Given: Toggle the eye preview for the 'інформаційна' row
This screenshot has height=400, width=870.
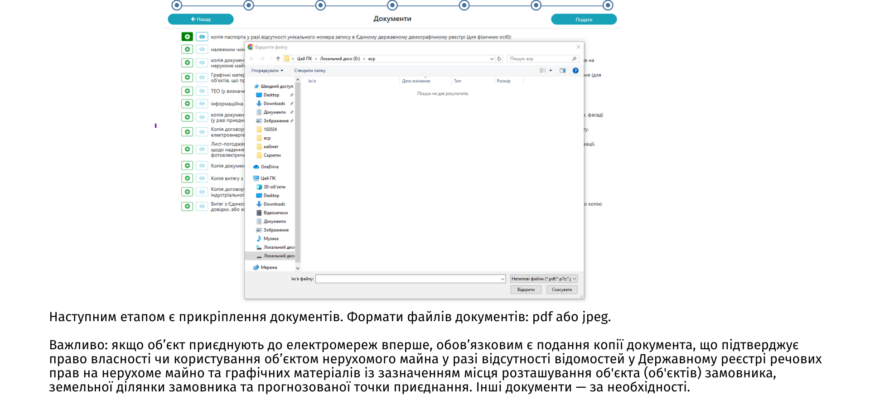Looking at the screenshot, I should click(202, 104).
